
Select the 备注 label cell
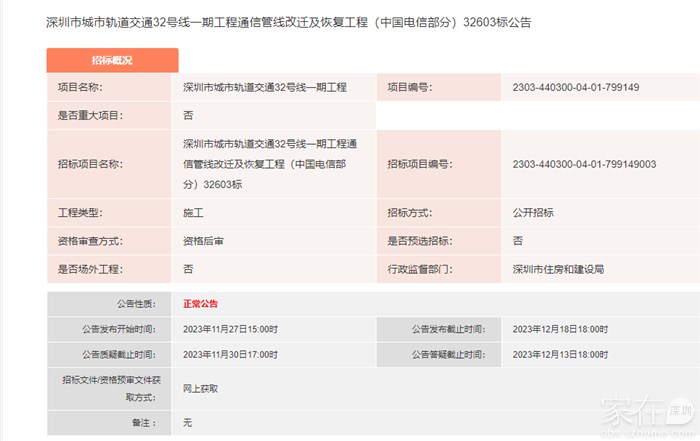[141, 423]
